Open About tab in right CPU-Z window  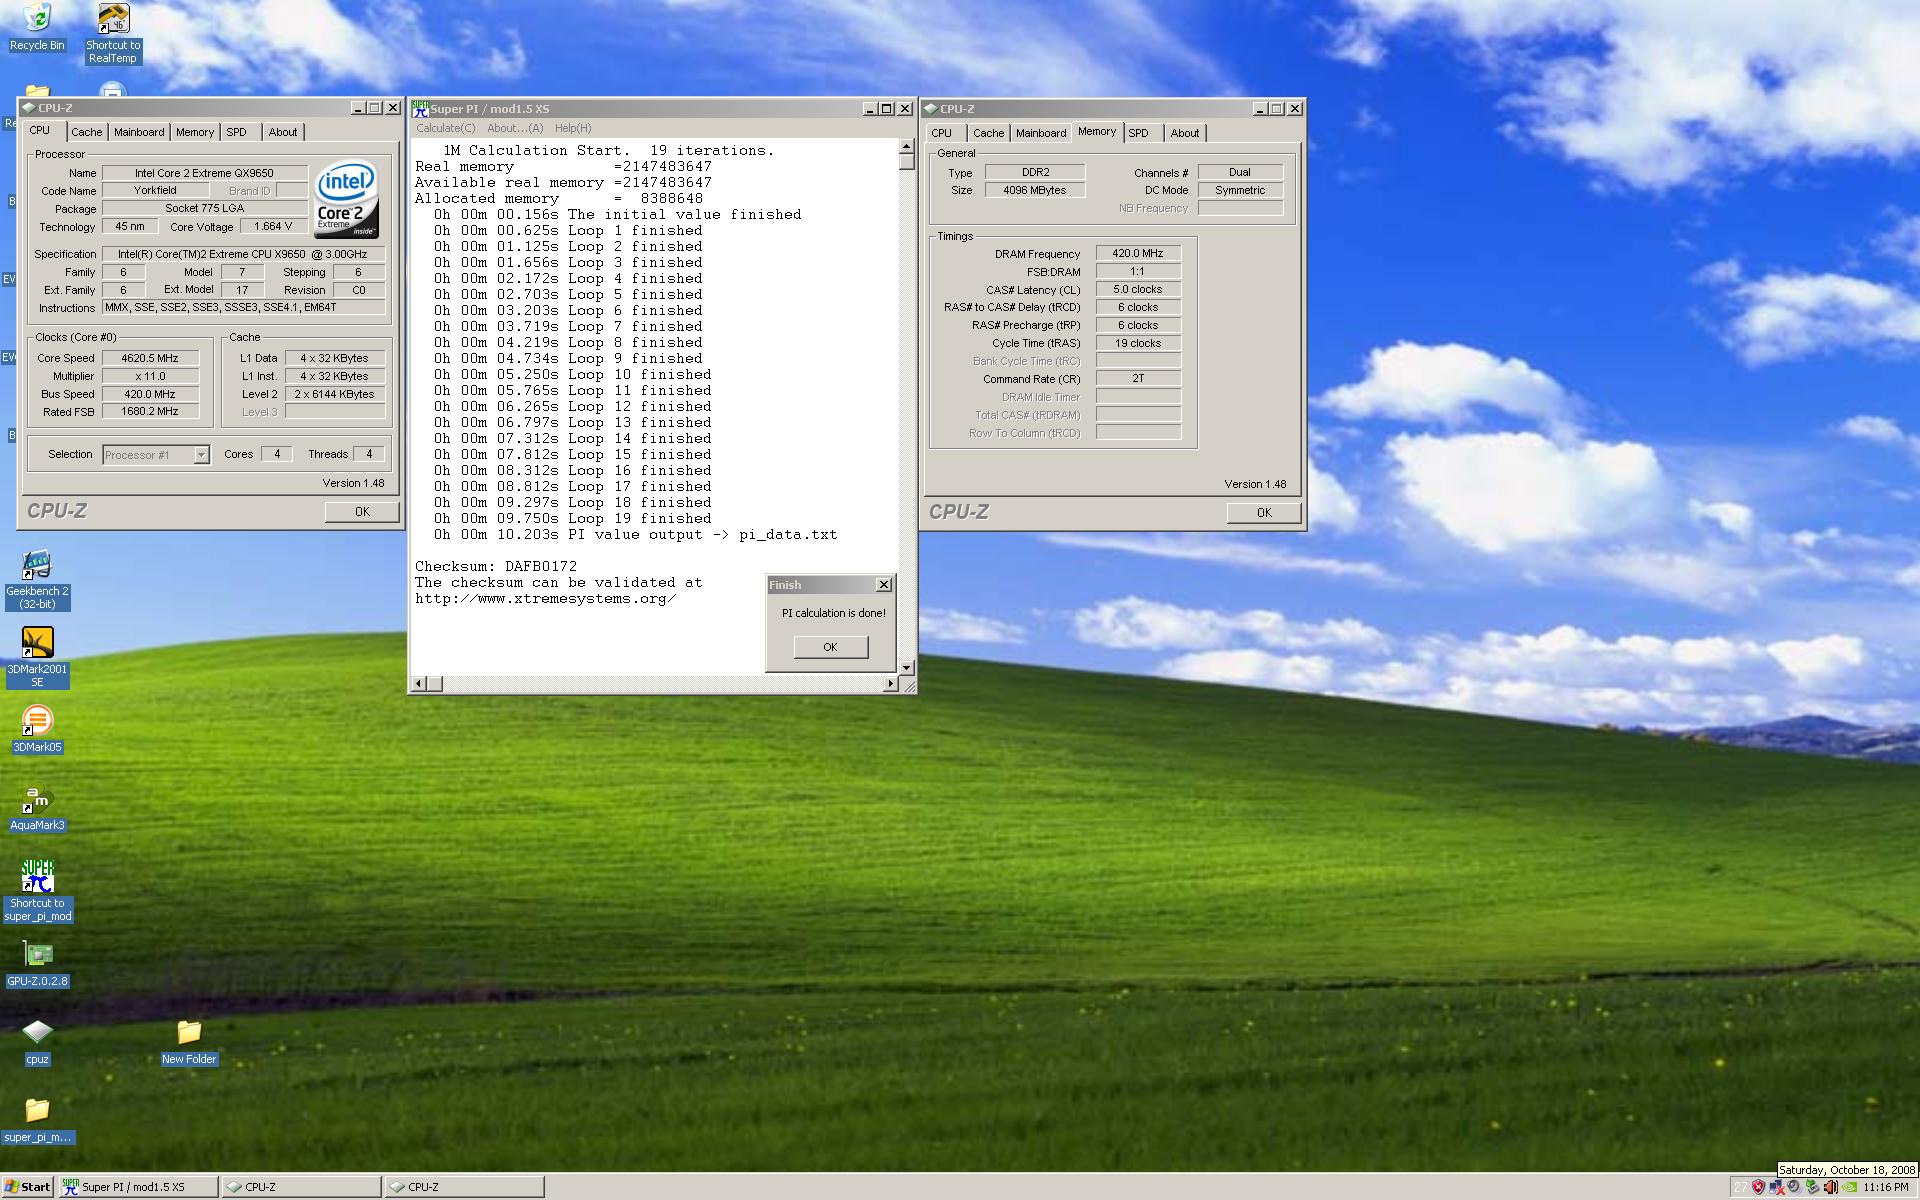pos(1185,133)
